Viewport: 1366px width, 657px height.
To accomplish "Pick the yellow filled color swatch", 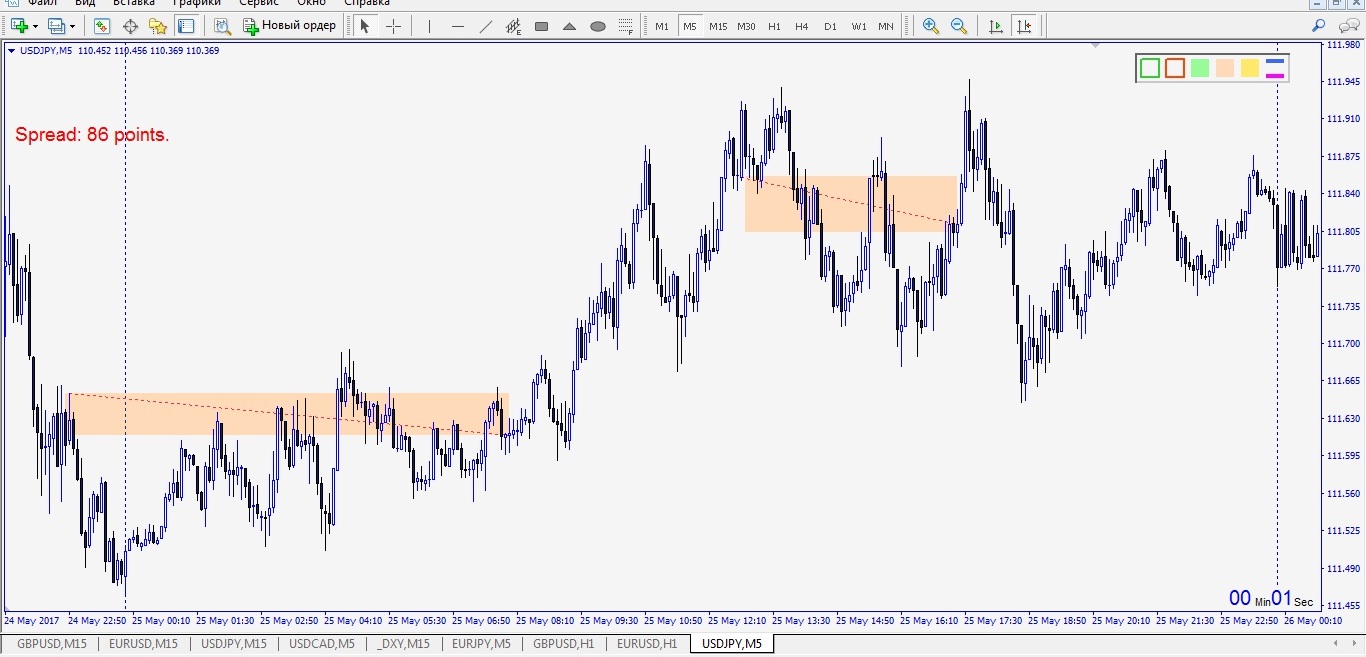I will (x=1249, y=68).
